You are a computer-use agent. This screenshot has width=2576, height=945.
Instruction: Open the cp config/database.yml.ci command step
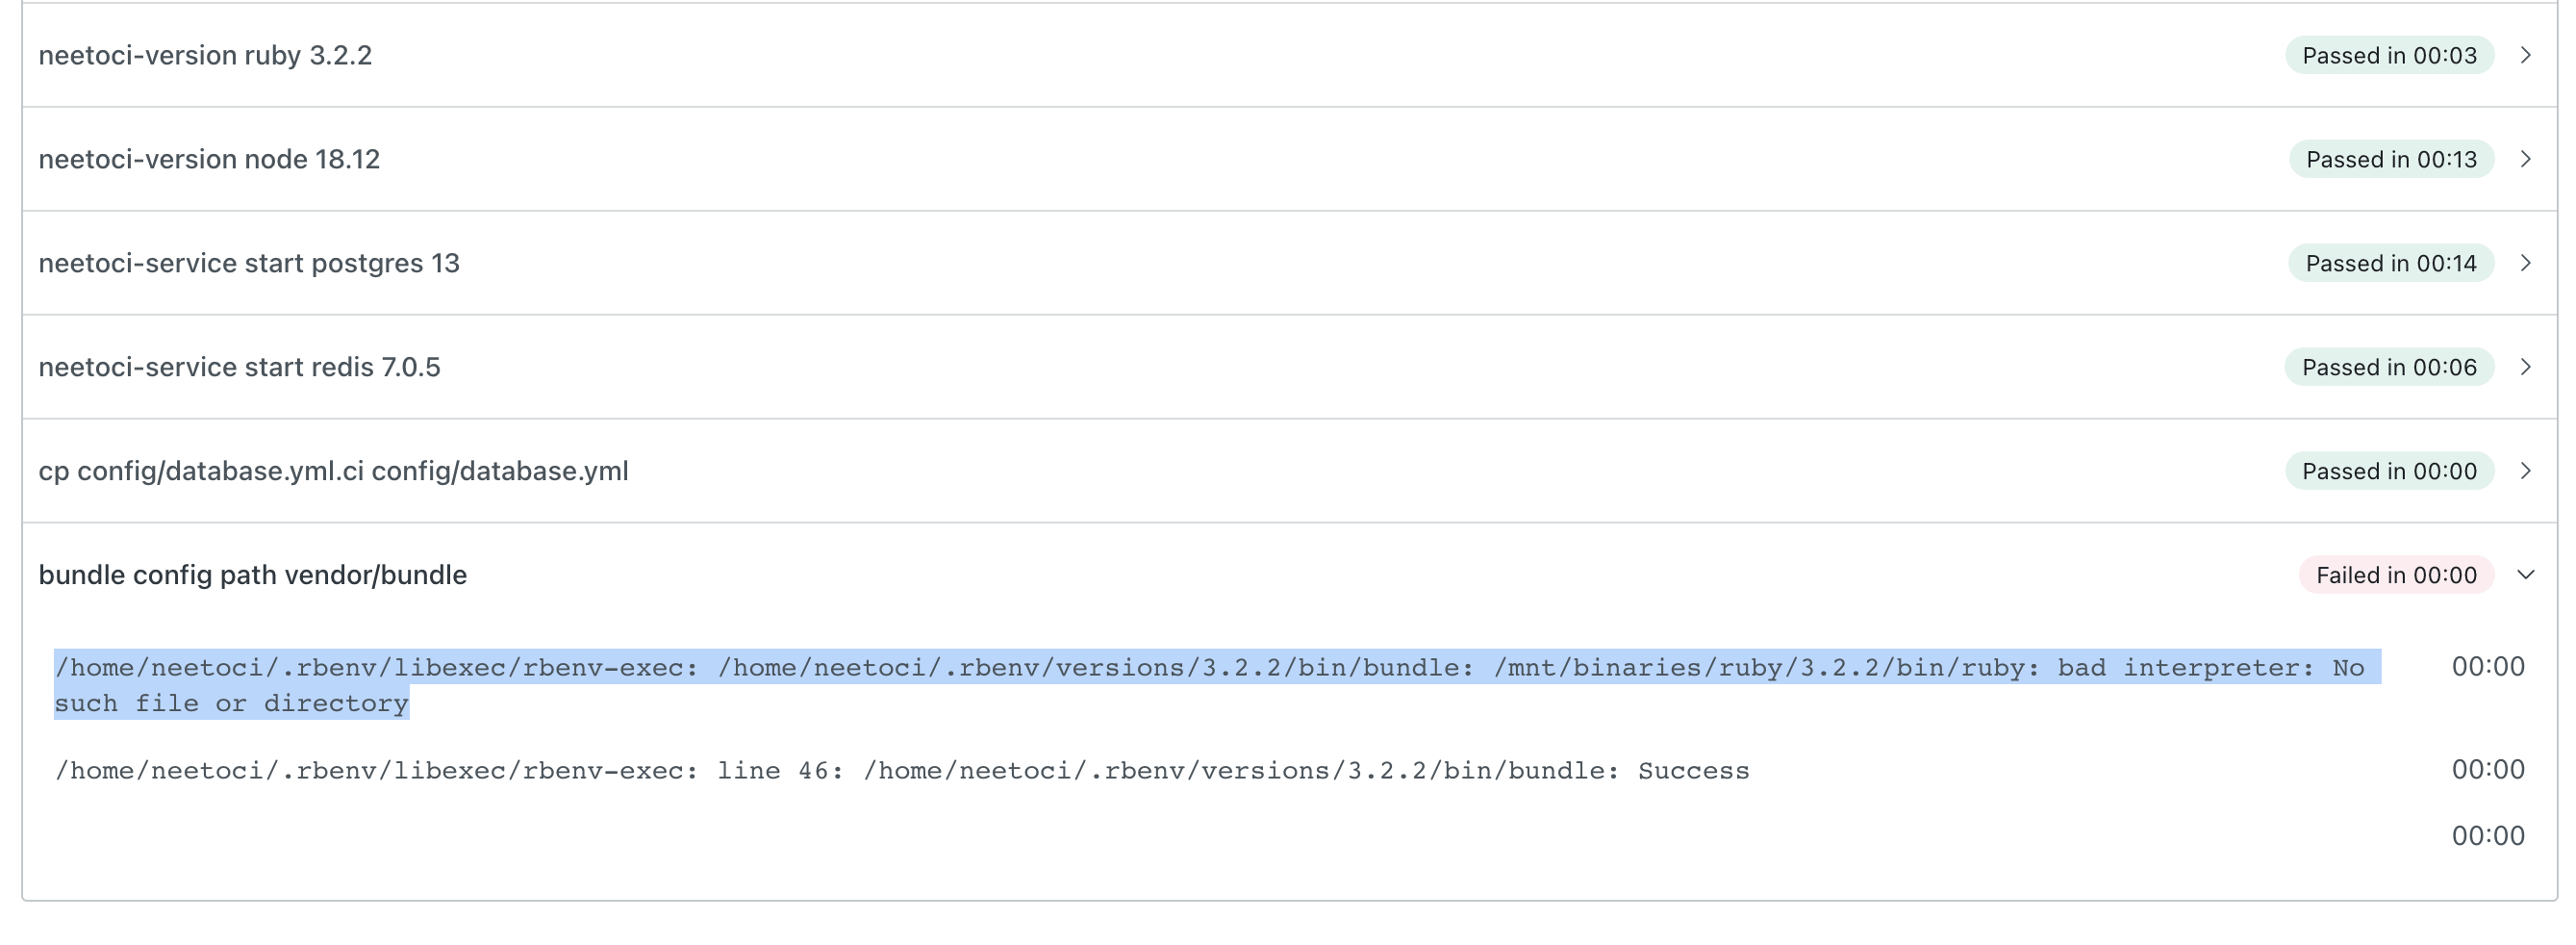333,471
